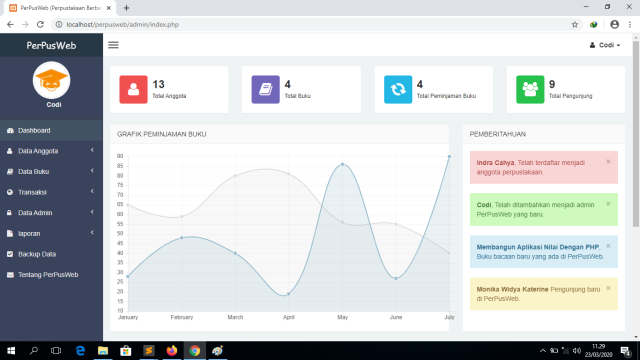Toggle the hamburger sidebar menu icon

point(113,45)
